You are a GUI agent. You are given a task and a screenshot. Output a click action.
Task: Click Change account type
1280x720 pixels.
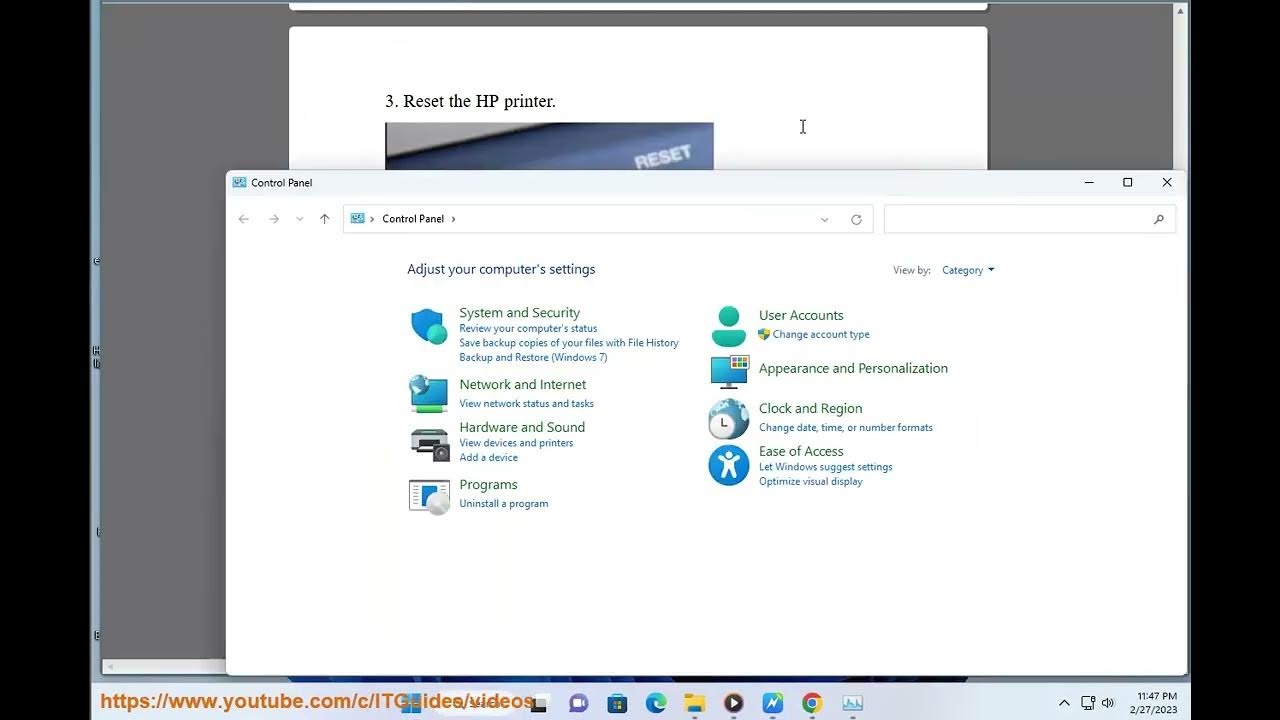pos(821,335)
